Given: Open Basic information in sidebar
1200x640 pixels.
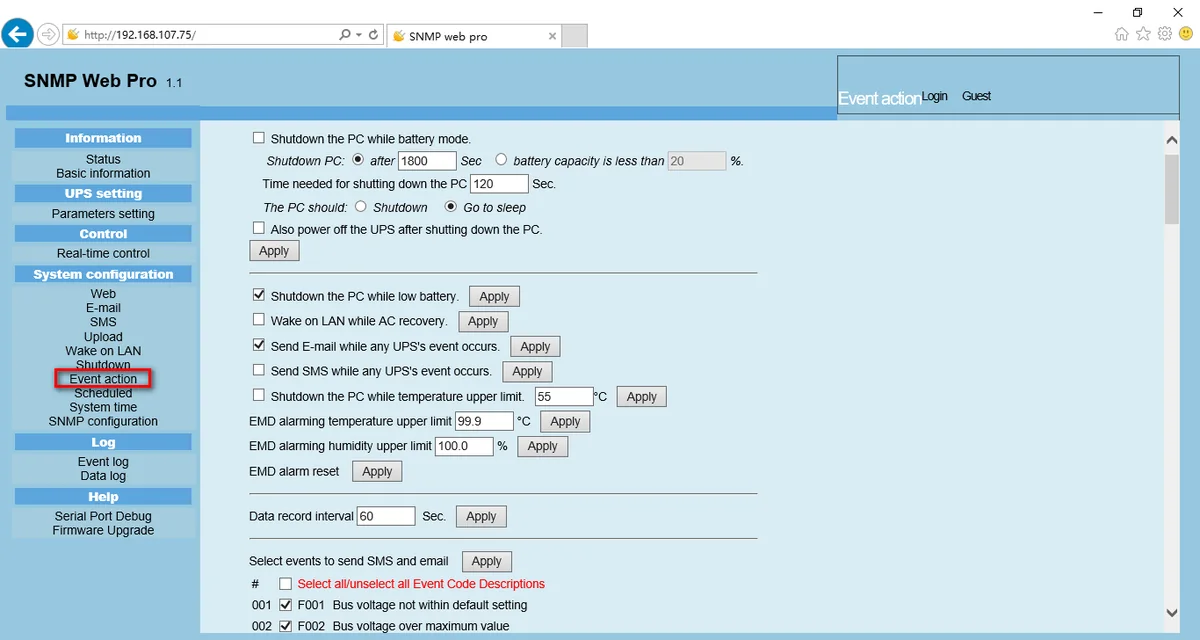Looking at the screenshot, I should click(x=103, y=173).
